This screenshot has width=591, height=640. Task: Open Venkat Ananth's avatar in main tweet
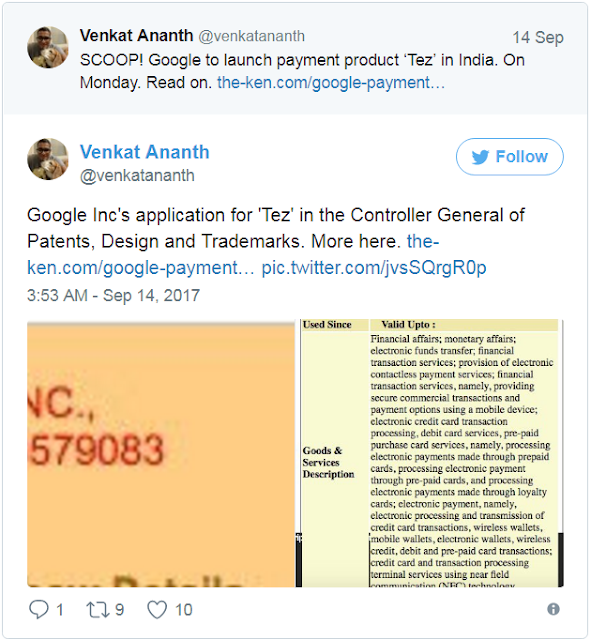pos(48,159)
